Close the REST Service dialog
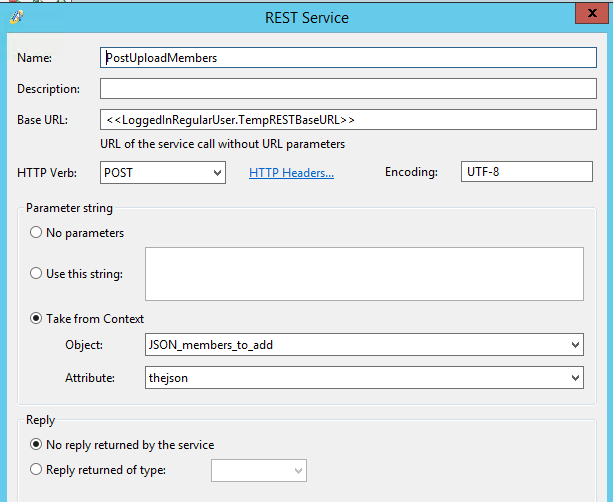Image resolution: width=613 pixels, height=502 pixels. [592, 13]
